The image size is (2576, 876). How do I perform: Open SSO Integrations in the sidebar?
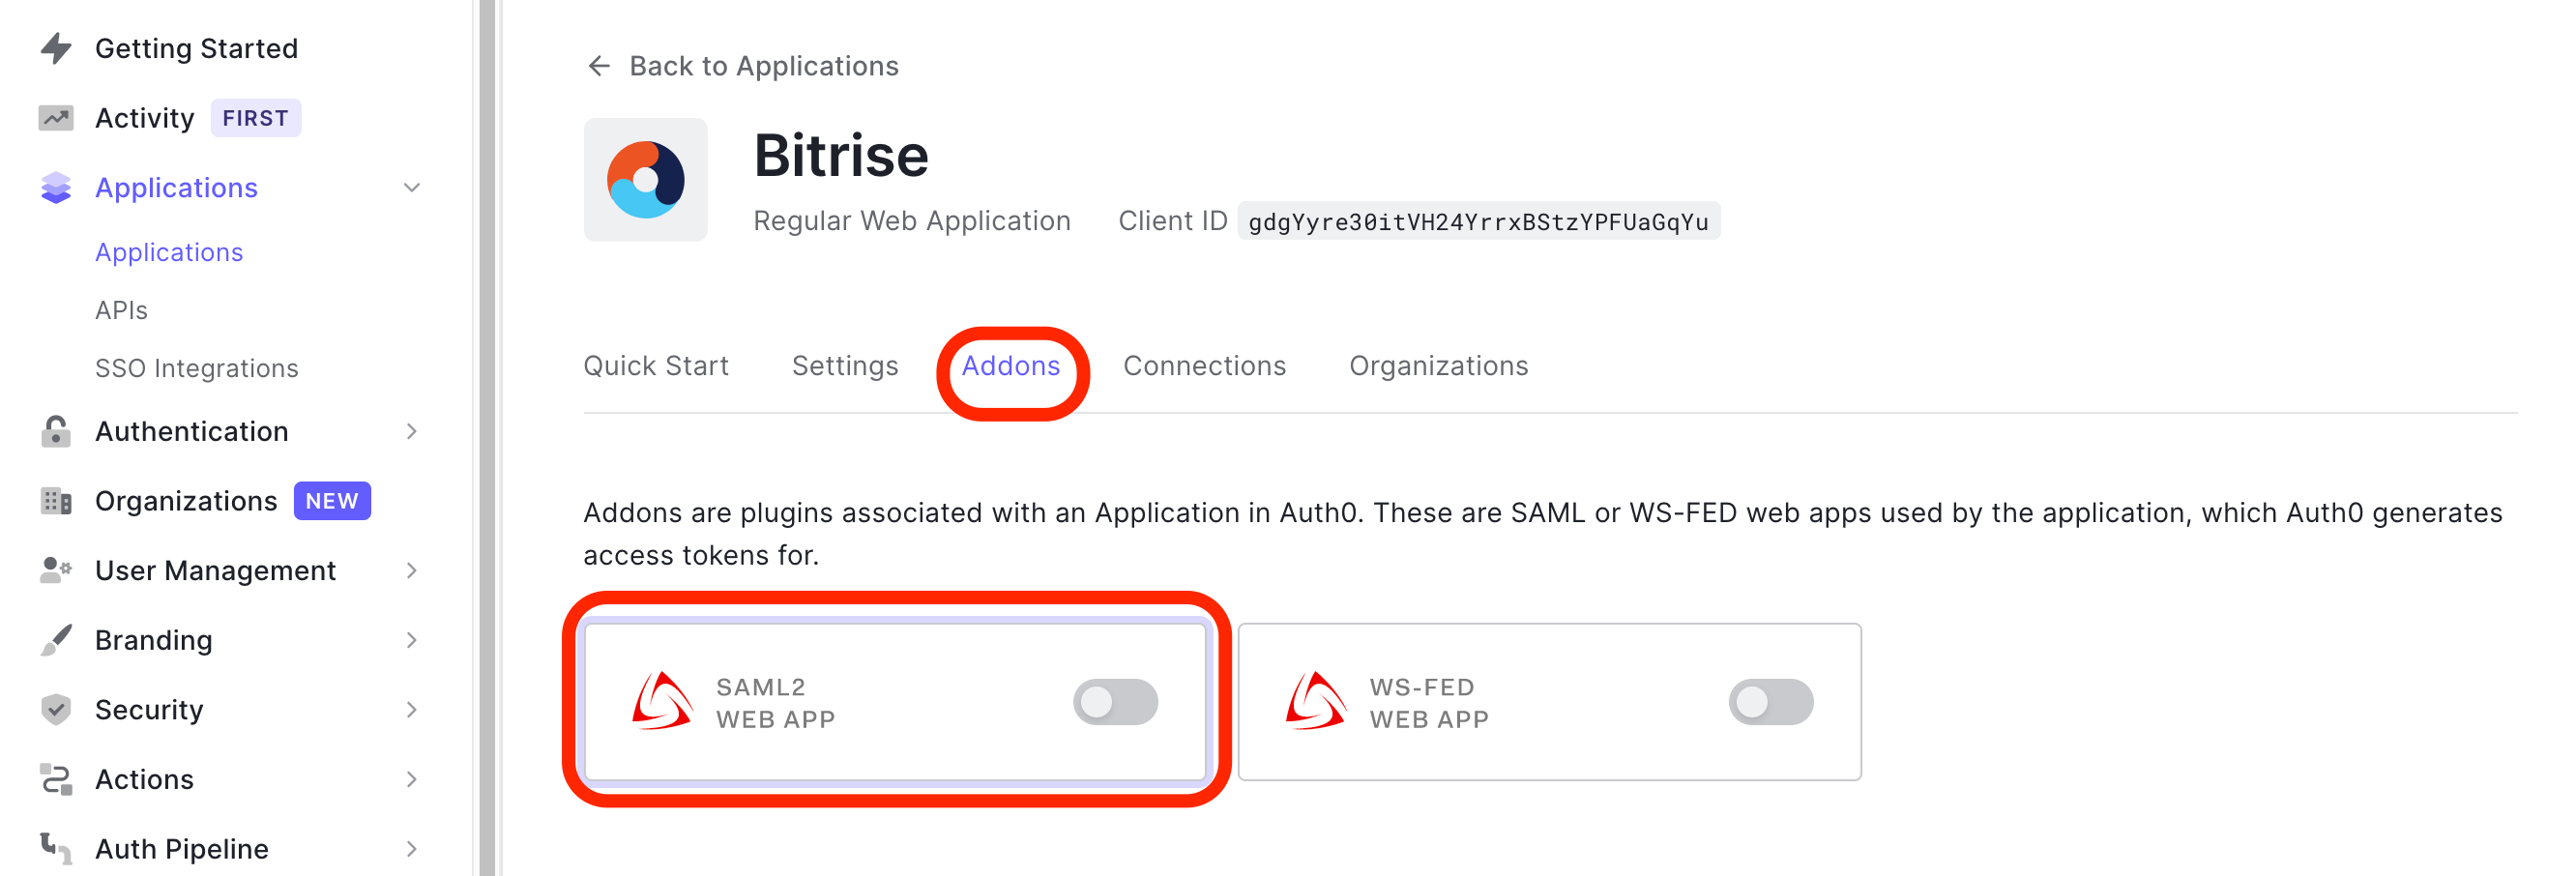tap(197, 368)
